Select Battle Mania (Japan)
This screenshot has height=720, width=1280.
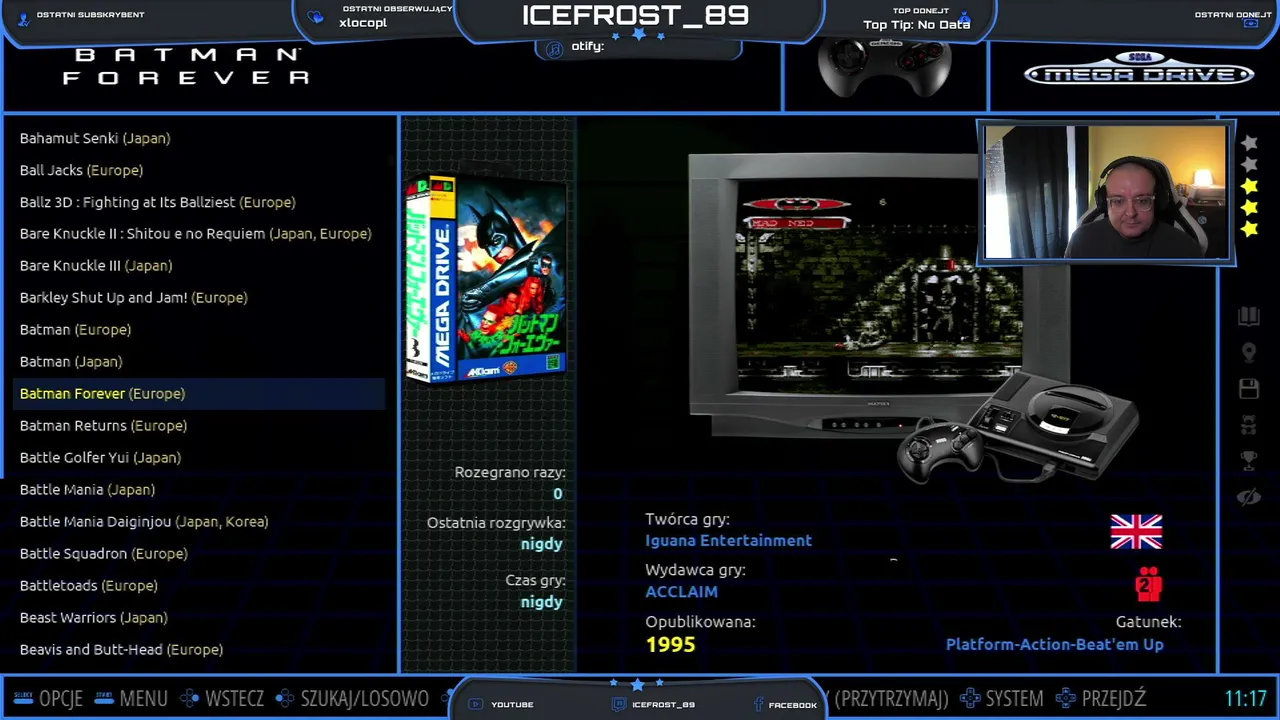(x=87, y=490)
